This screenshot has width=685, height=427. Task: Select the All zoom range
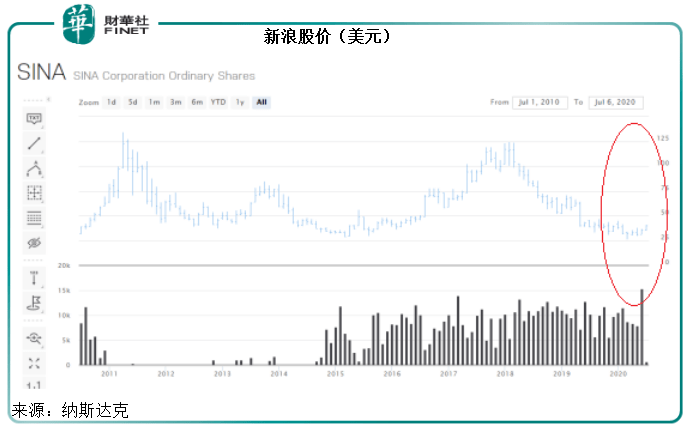pyautogui.click(x=261, y=102)
